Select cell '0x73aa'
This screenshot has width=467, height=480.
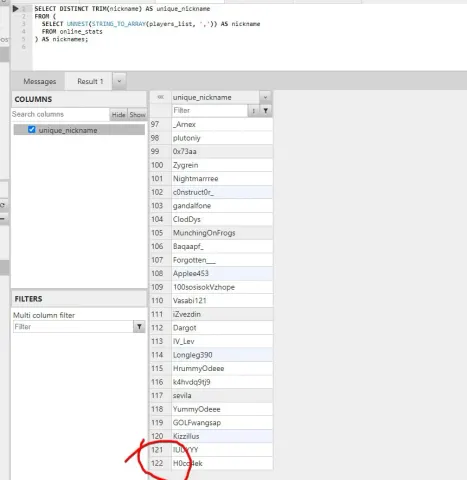(x=222, y=152)
